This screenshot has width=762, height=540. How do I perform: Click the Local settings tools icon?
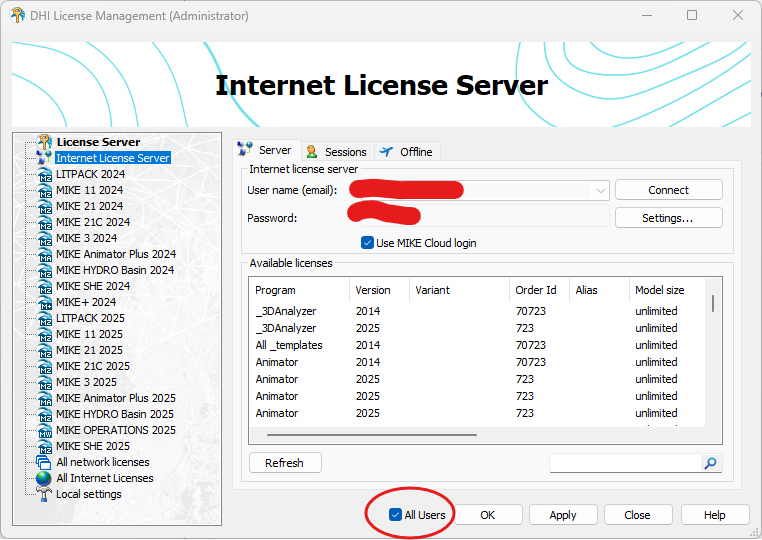click(x=44, y=494)
